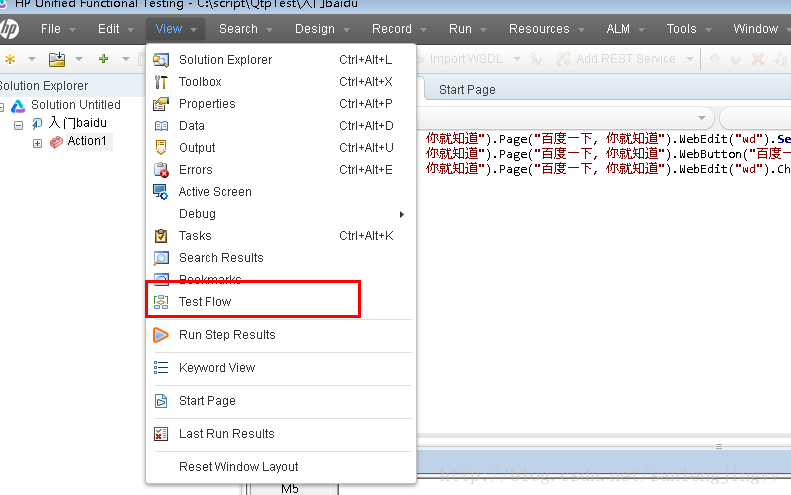The width and height of the screenshot is (791, 495).
Task: Choose Last Run Results menu entry
Action: click(x=280, y=434)
